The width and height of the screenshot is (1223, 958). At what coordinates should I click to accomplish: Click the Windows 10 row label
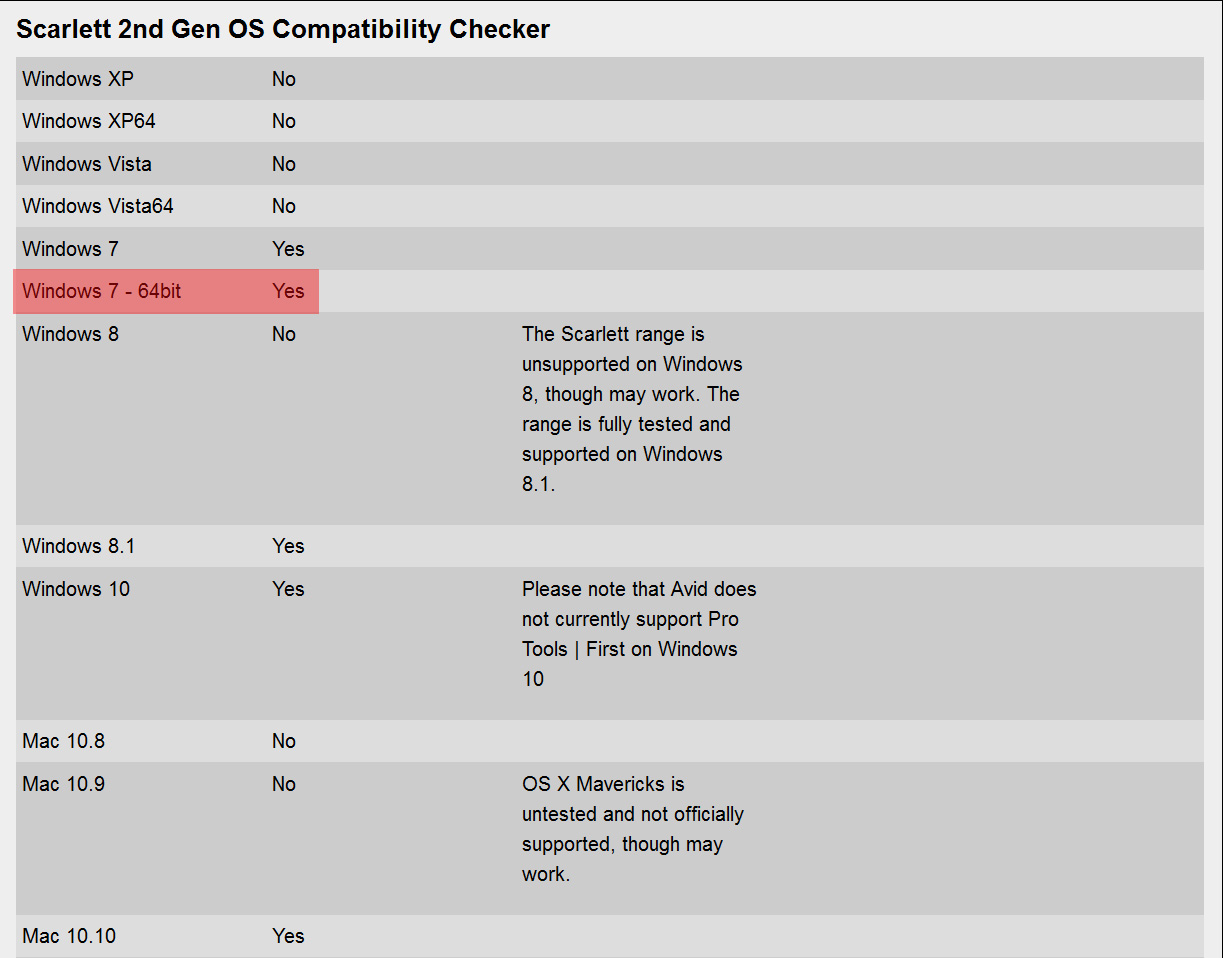[x=76, y=589]
